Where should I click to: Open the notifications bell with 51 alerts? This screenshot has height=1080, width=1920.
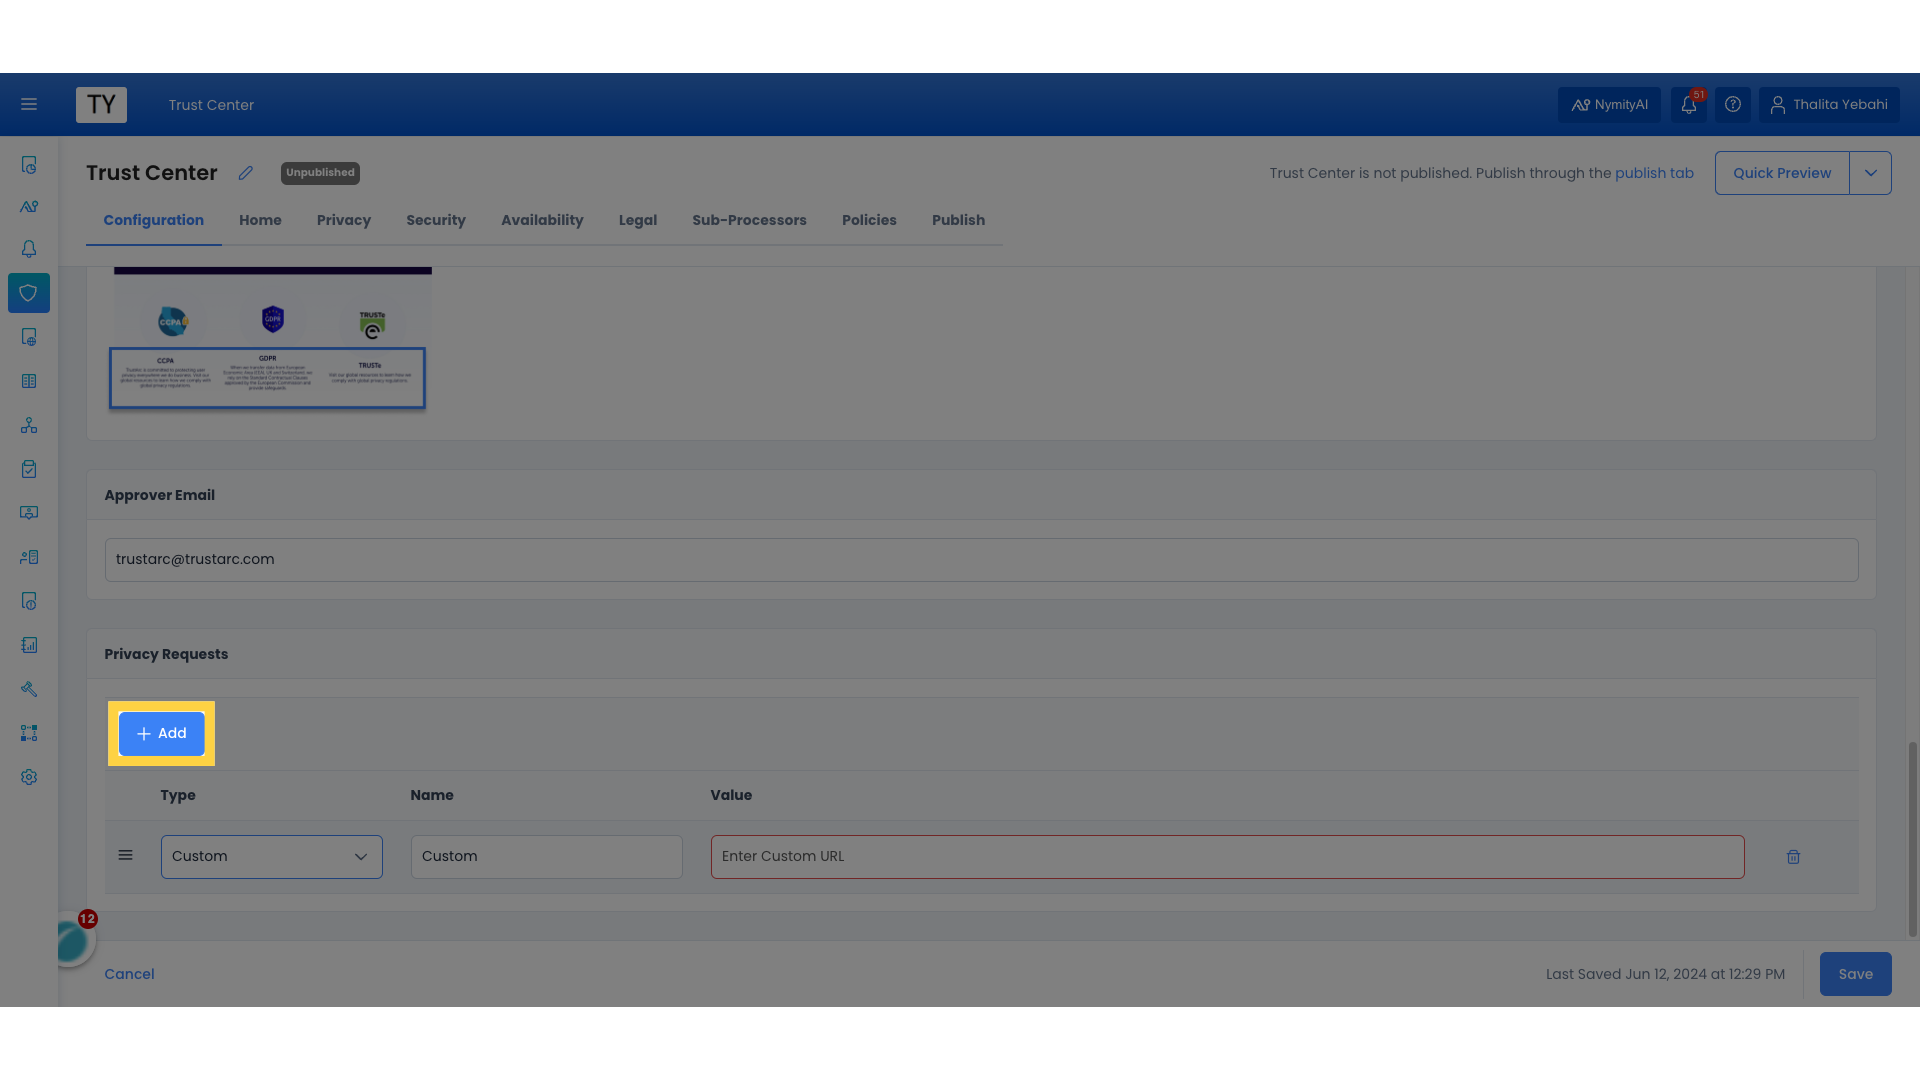tap(1689, 104)
